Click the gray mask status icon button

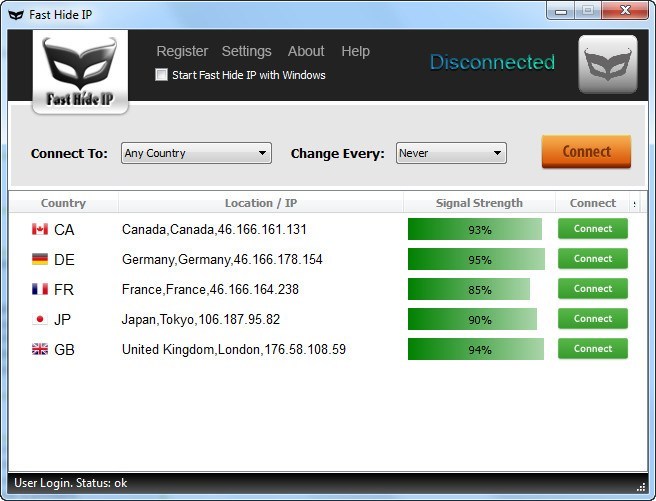(608, 64)
